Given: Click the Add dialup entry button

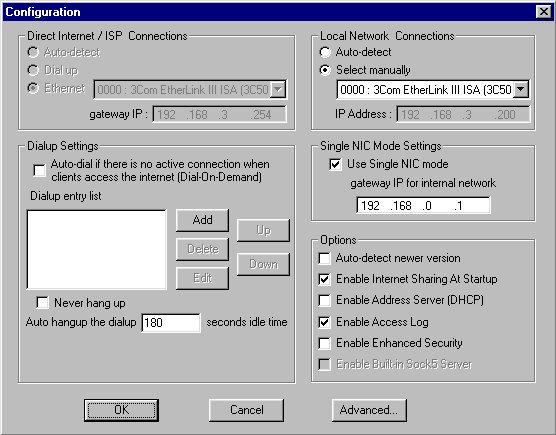Looking at the screenshot, I should (202, 220).
